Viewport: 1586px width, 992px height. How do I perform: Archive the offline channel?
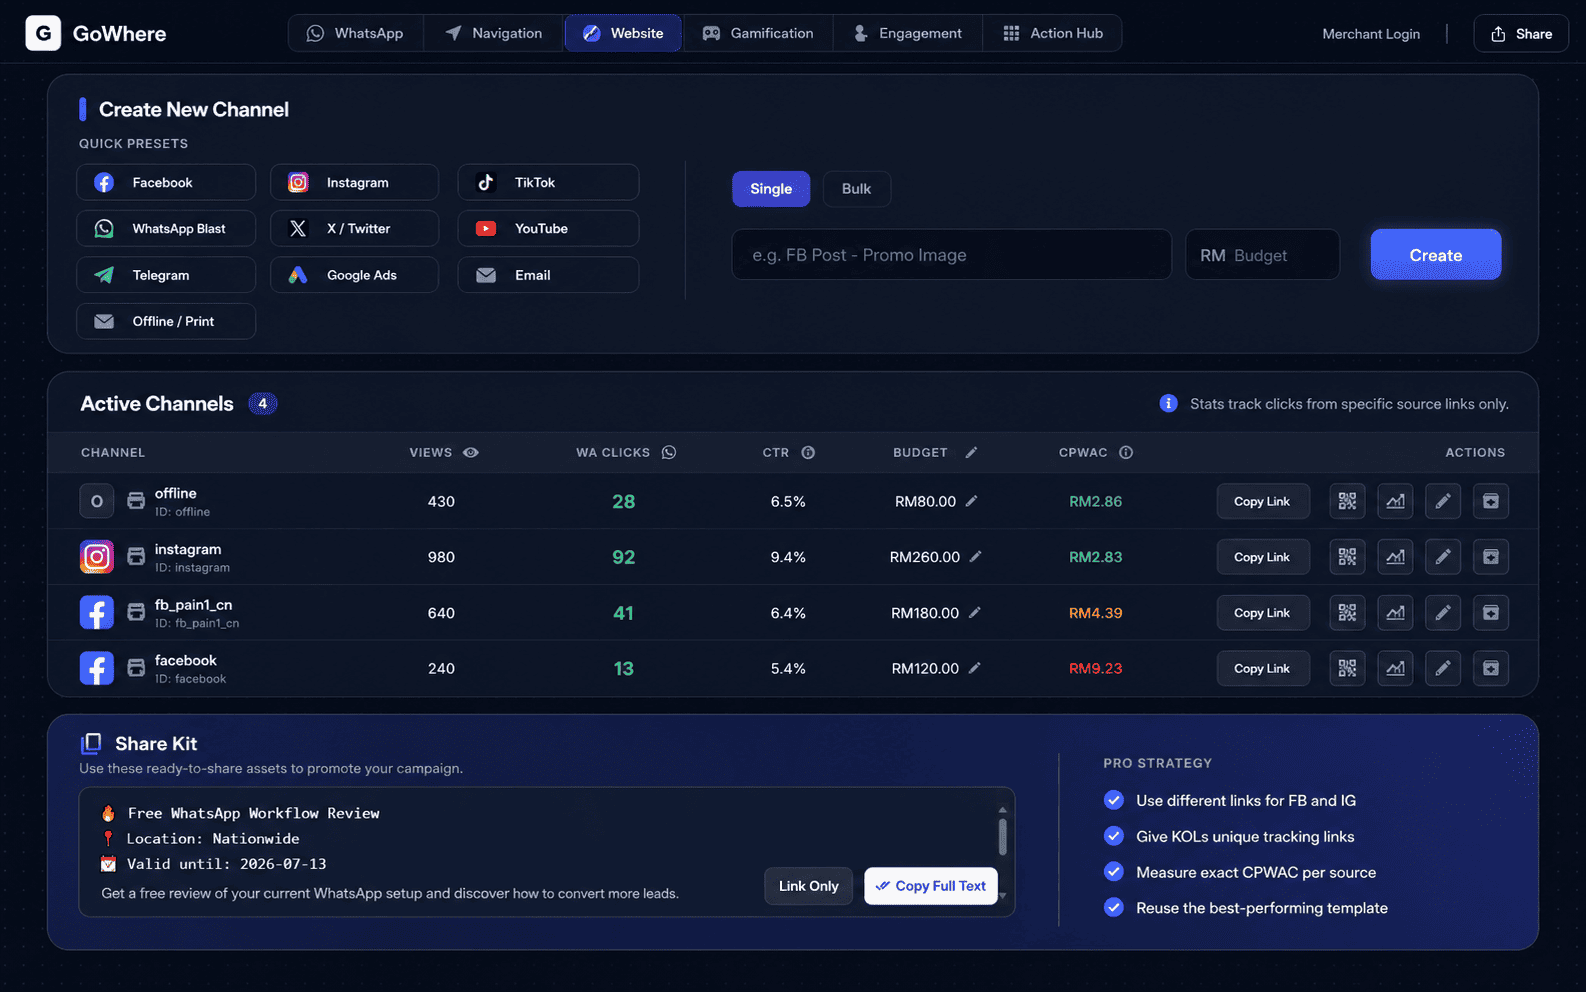click(x=1491, y=501)
